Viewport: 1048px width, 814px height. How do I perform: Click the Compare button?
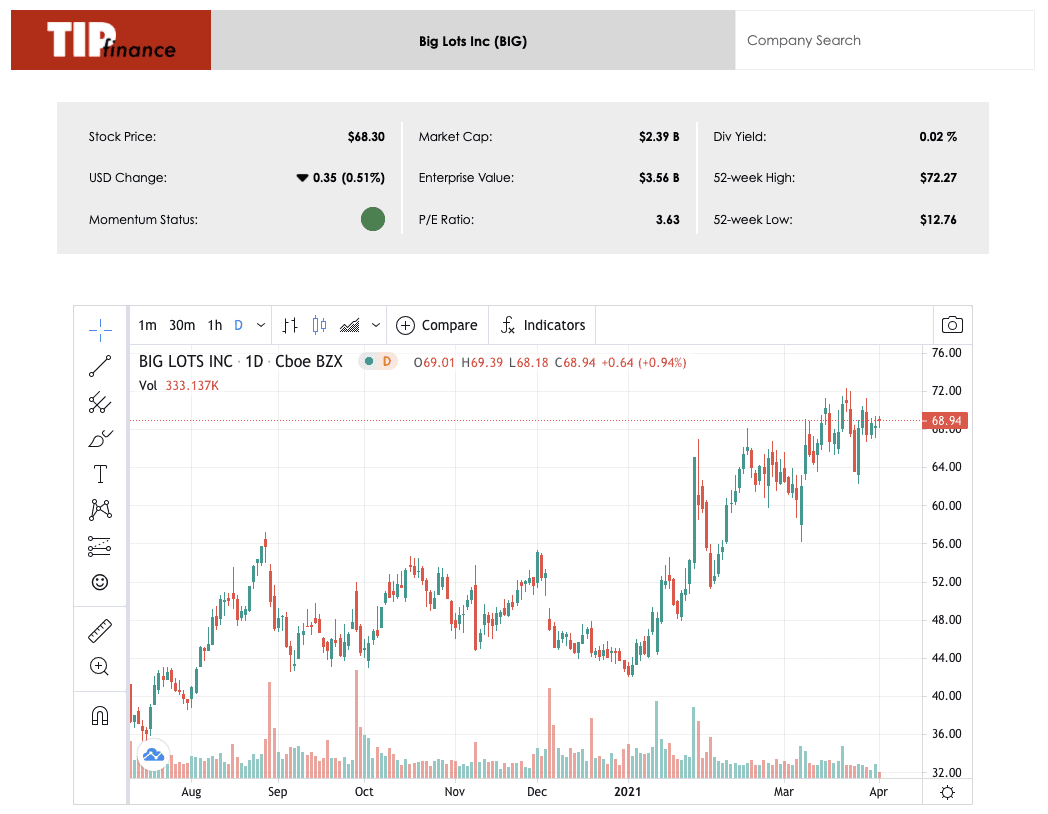pyautogui.click(x=436, y=325)
